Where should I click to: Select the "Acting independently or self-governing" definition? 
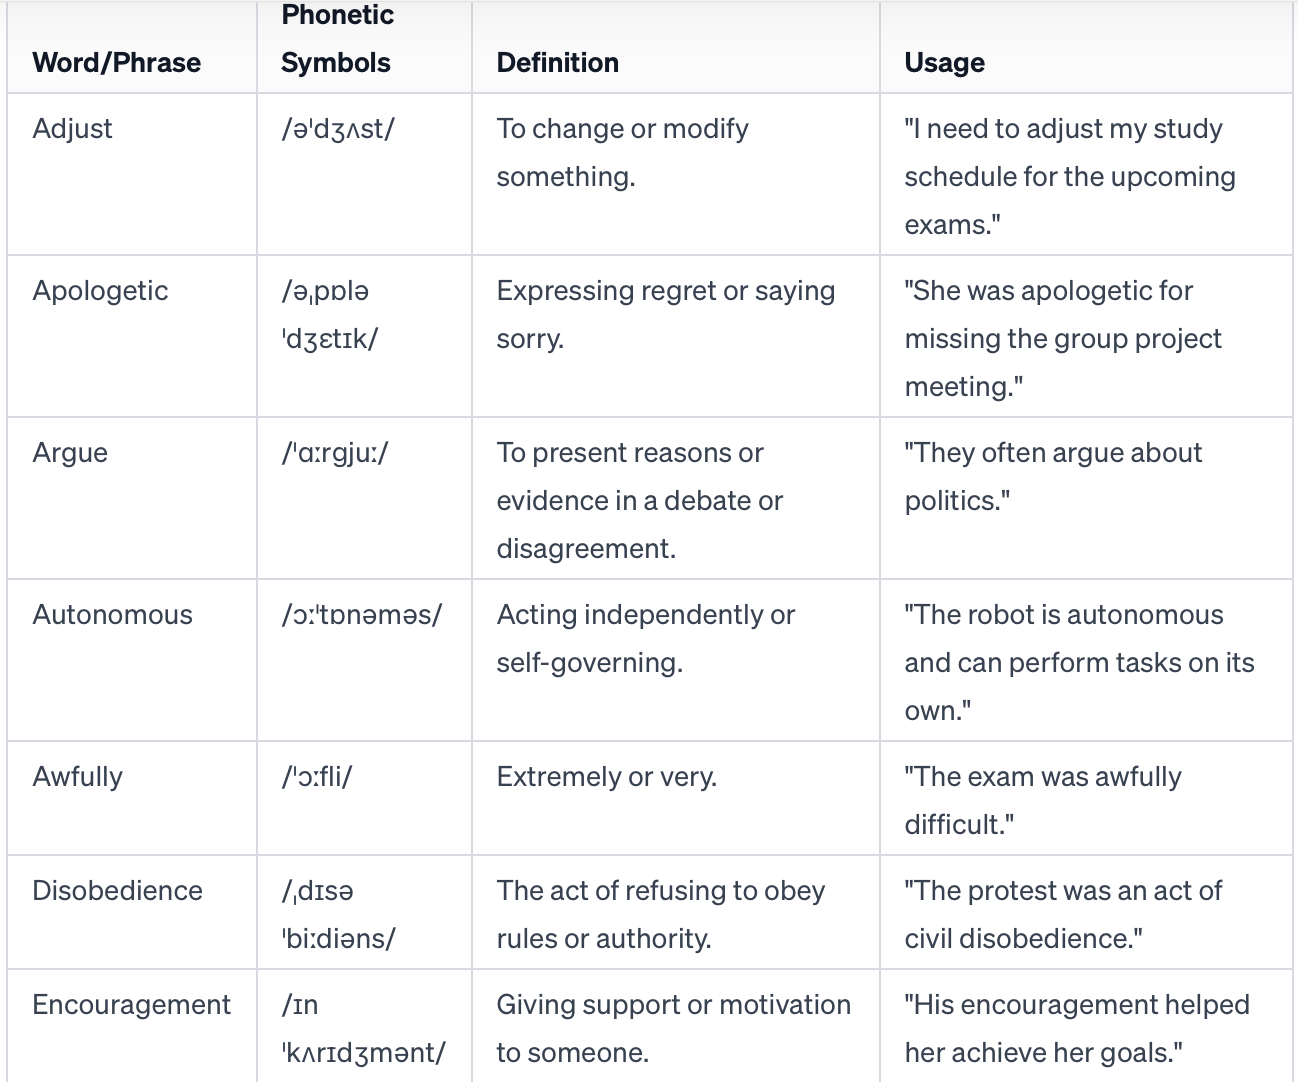tap(645, 639)
